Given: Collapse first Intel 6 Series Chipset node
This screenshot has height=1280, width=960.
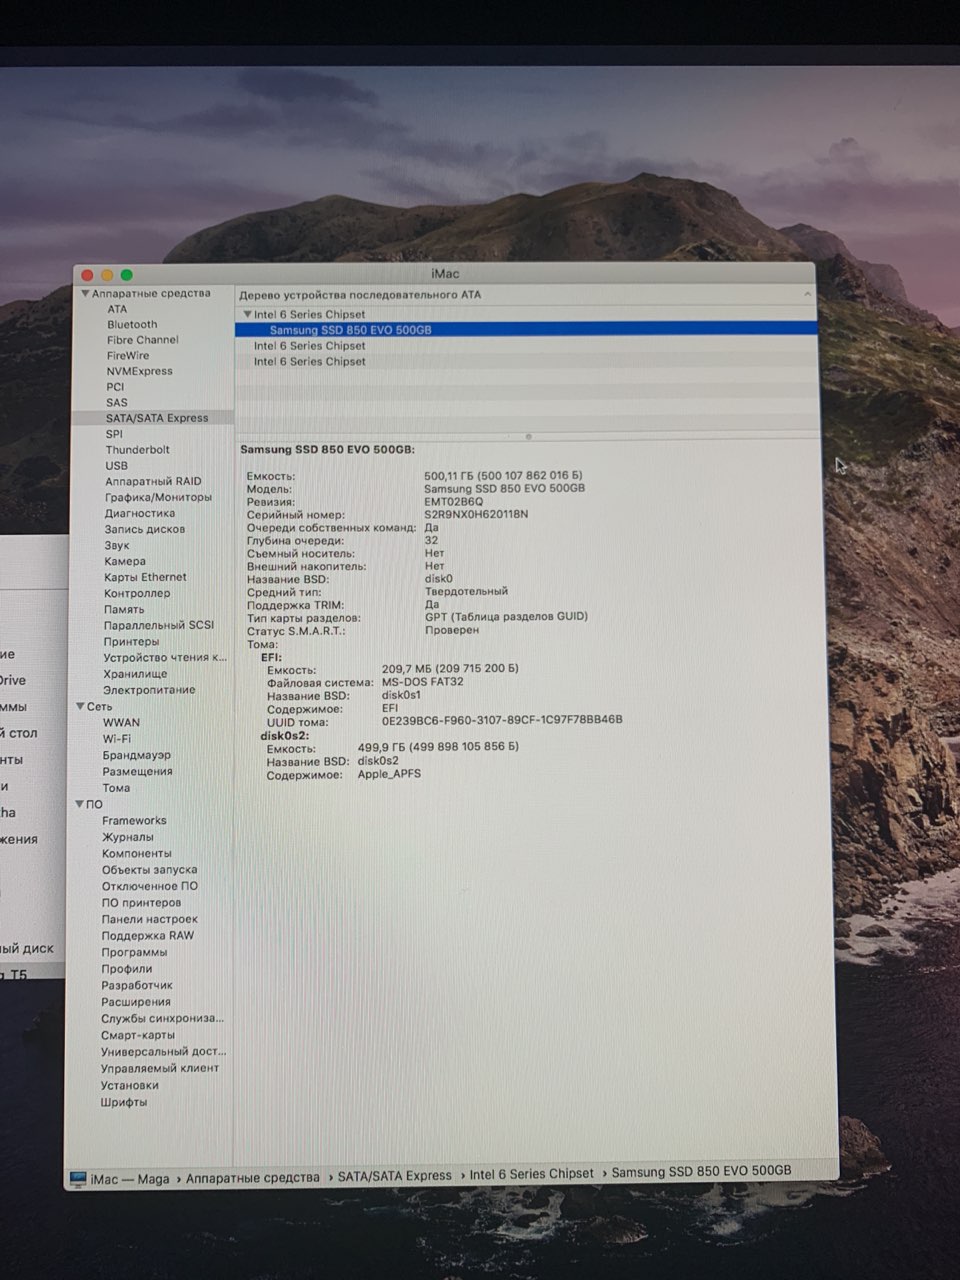Looking at the screenshot, I should [247, 314].
